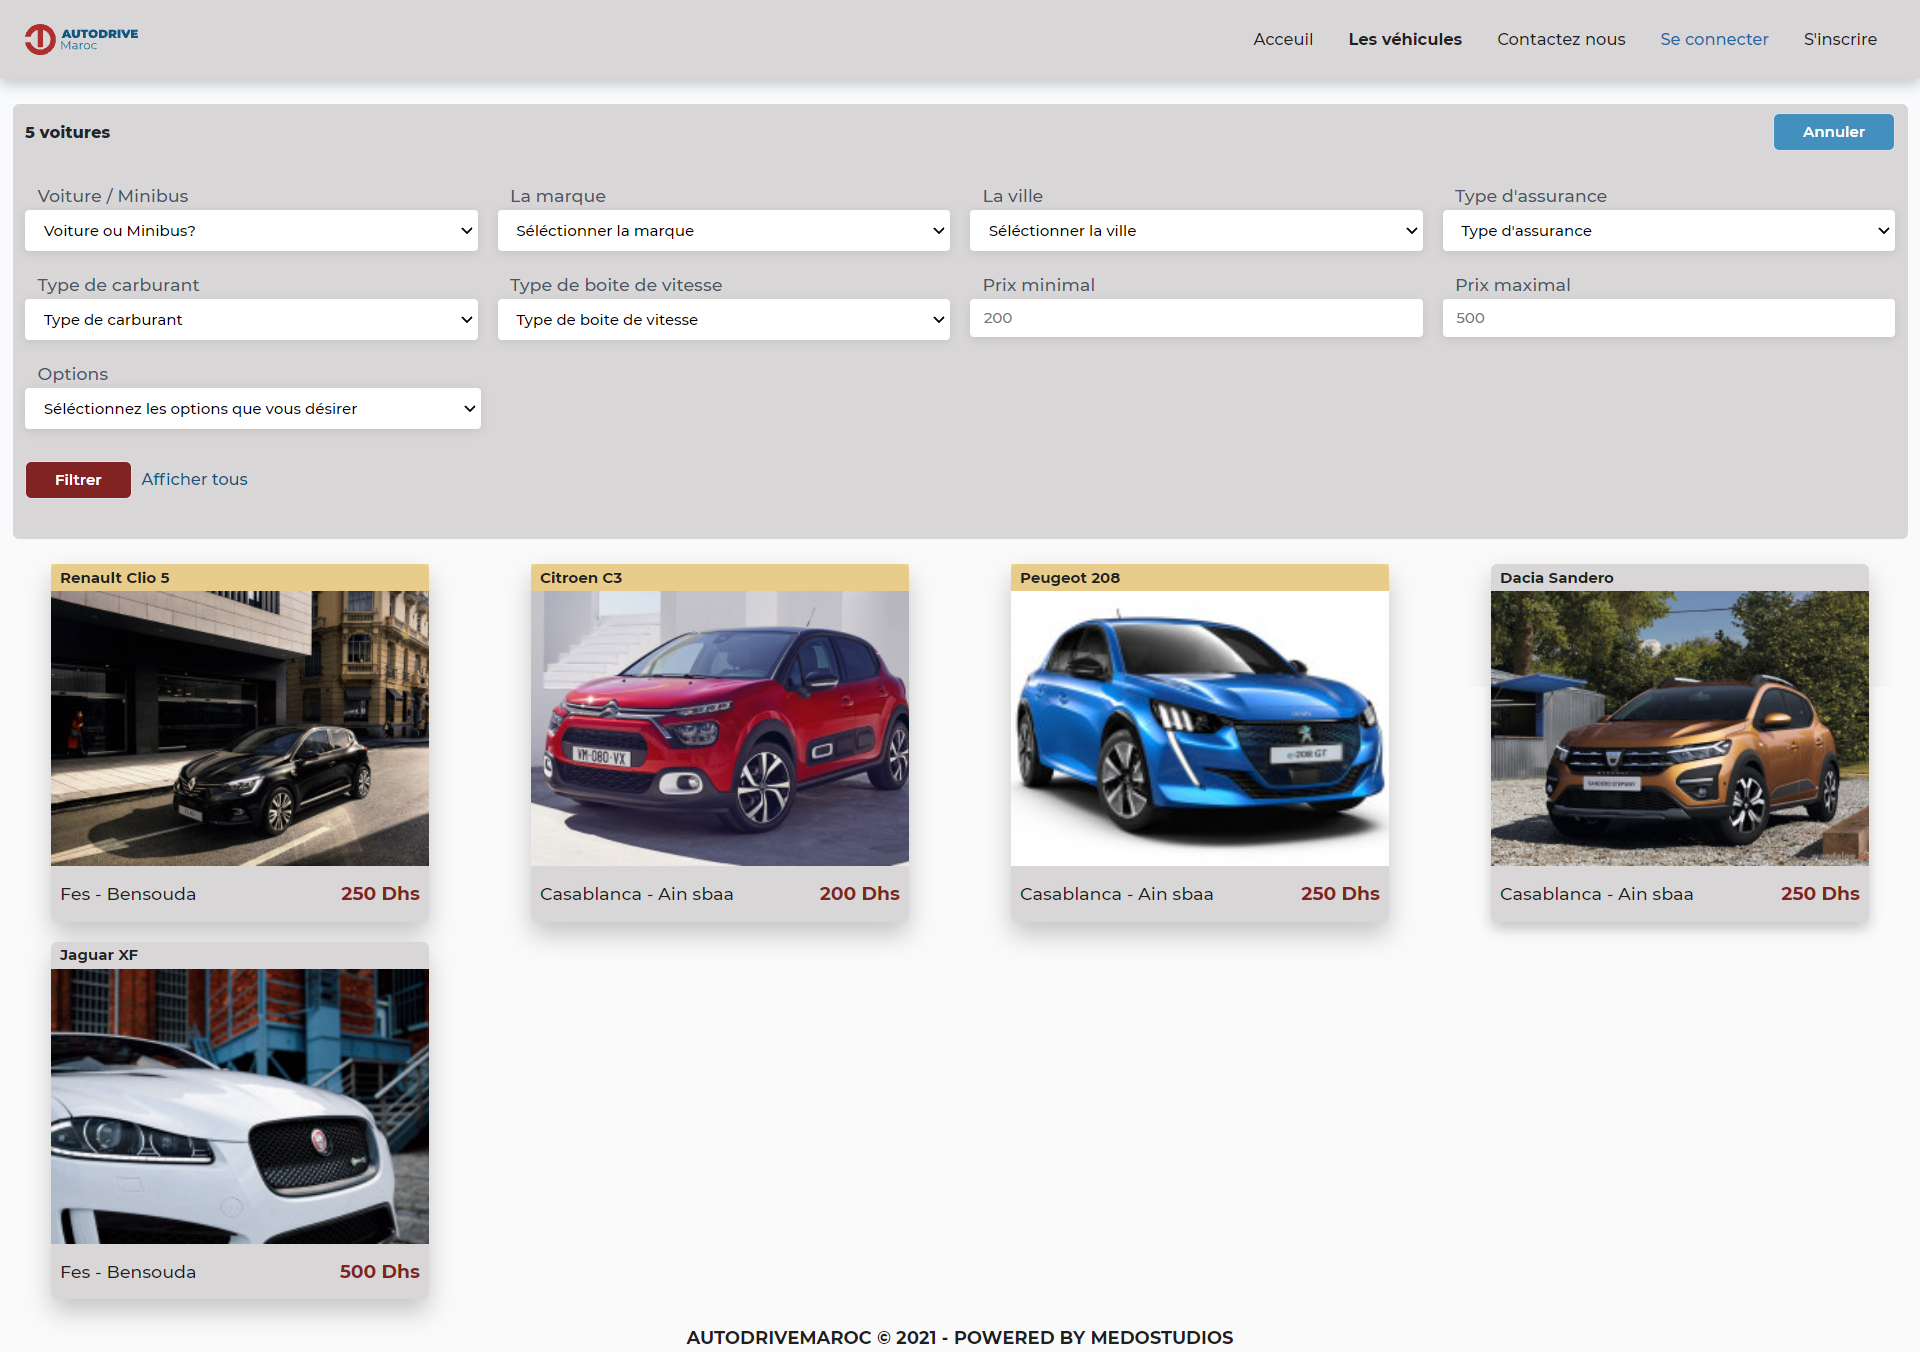This screenshot has height=1352, width=1920.
Task: Open the Dacia Sandero photo
Action: (x=1680, y=728)
